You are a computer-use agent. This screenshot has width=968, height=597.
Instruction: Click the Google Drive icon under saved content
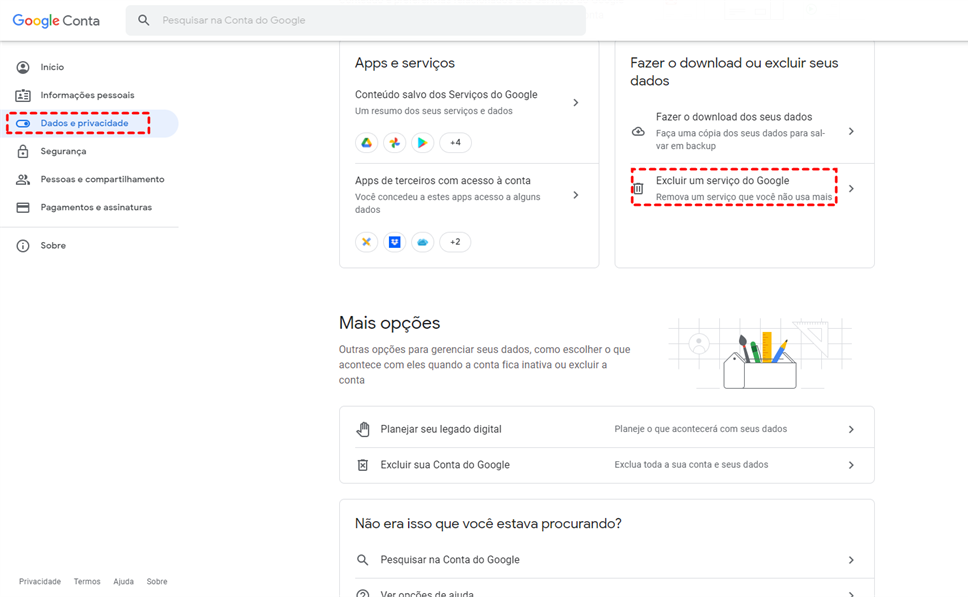[x=367, y=143]
